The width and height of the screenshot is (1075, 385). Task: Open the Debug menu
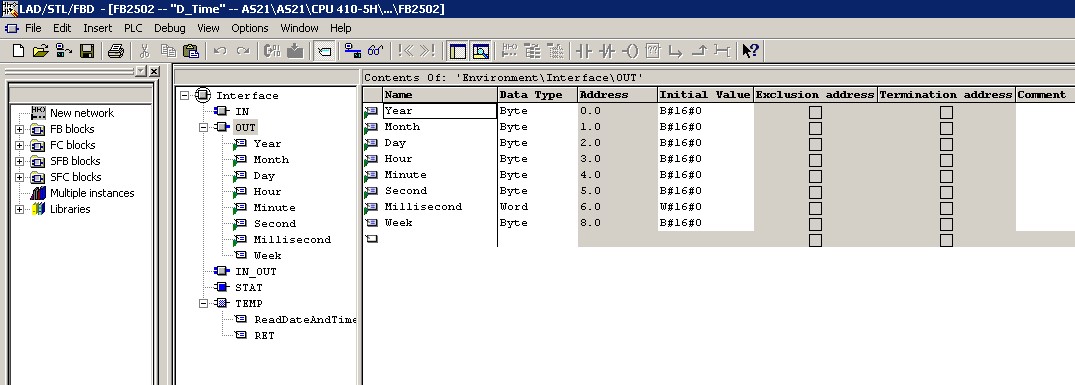(169, 28)
